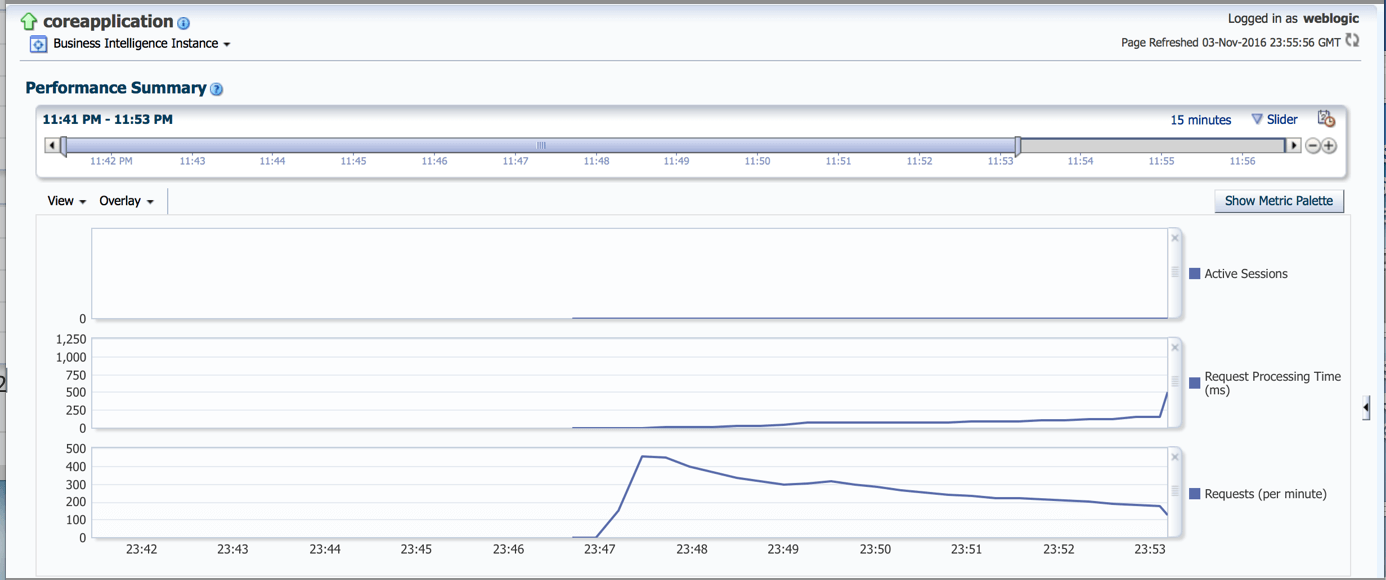Refresh the page using the refresh icon
Image resolution: width=1386 pixels, height=580 pixels.
point(1352,41)
